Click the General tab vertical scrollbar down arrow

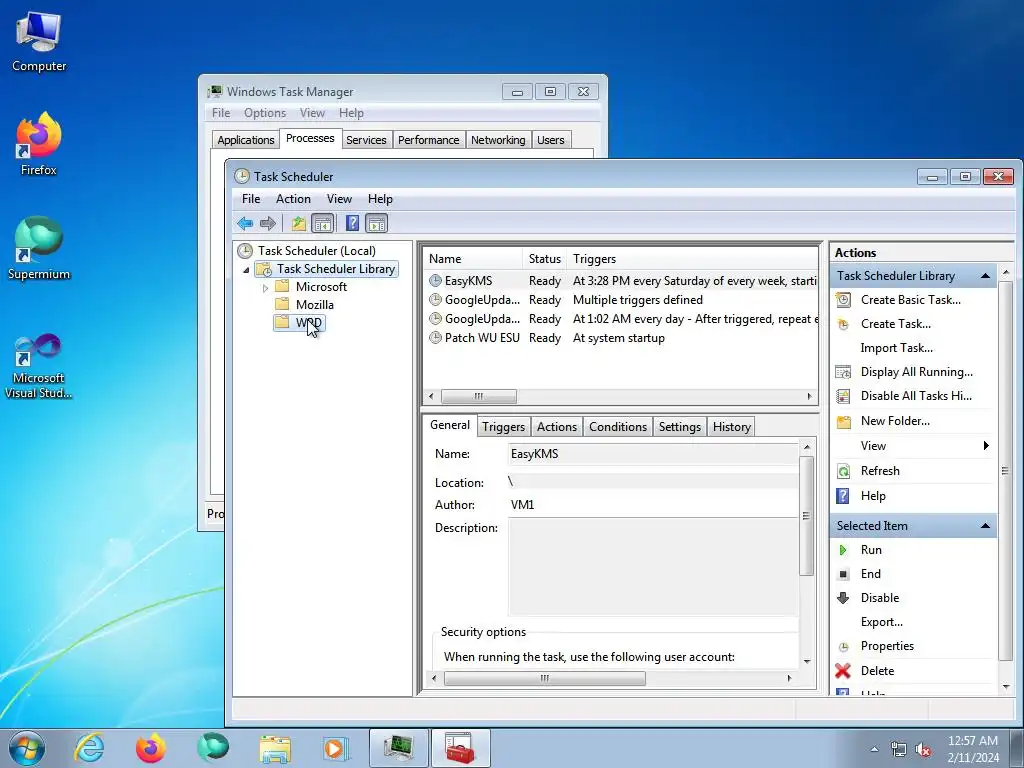(x=807, y=662)
